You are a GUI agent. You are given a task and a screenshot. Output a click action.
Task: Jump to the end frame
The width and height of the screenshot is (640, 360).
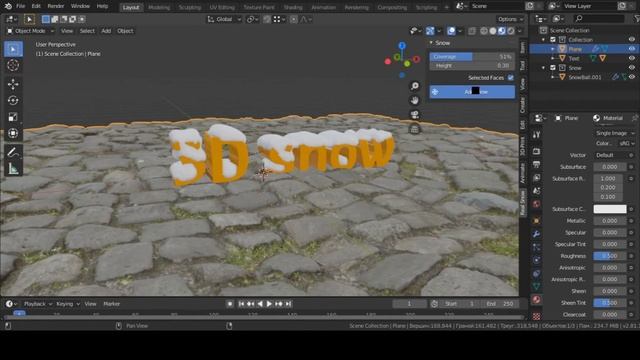288,304
